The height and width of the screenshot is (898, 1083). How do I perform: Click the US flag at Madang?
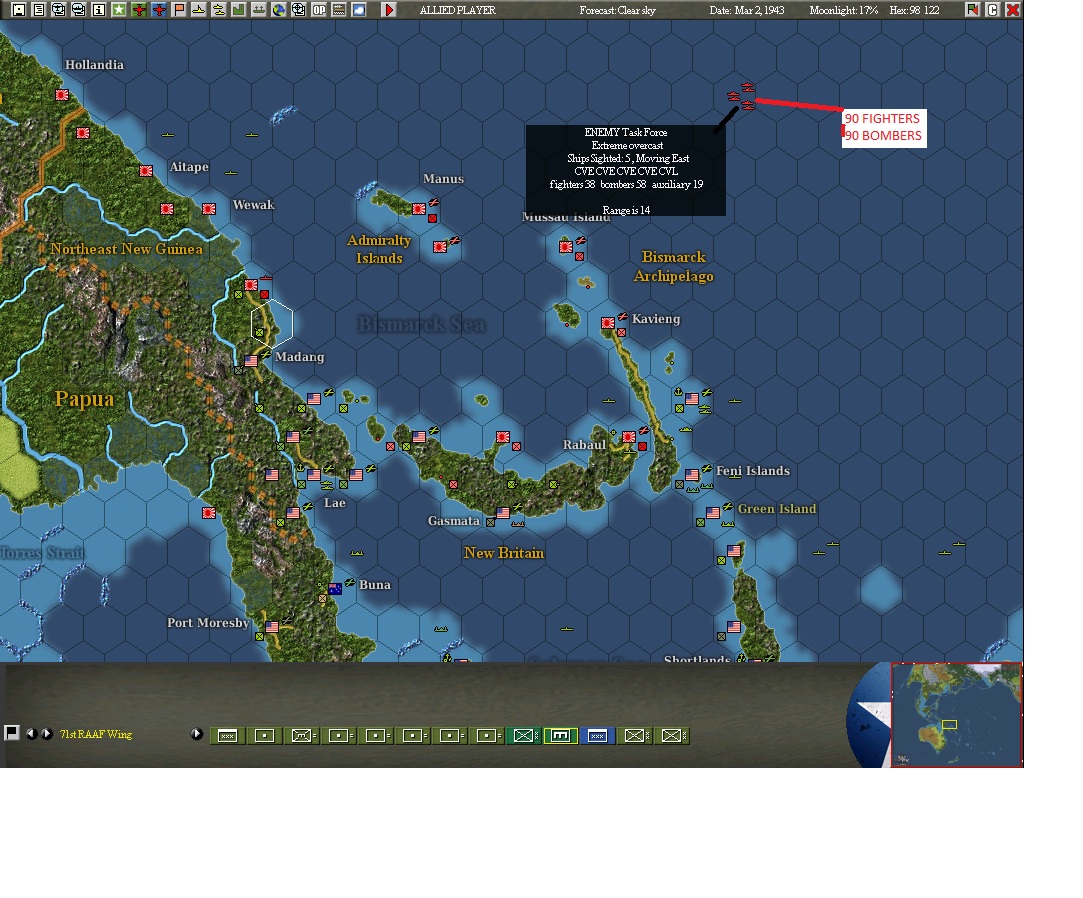251,361
